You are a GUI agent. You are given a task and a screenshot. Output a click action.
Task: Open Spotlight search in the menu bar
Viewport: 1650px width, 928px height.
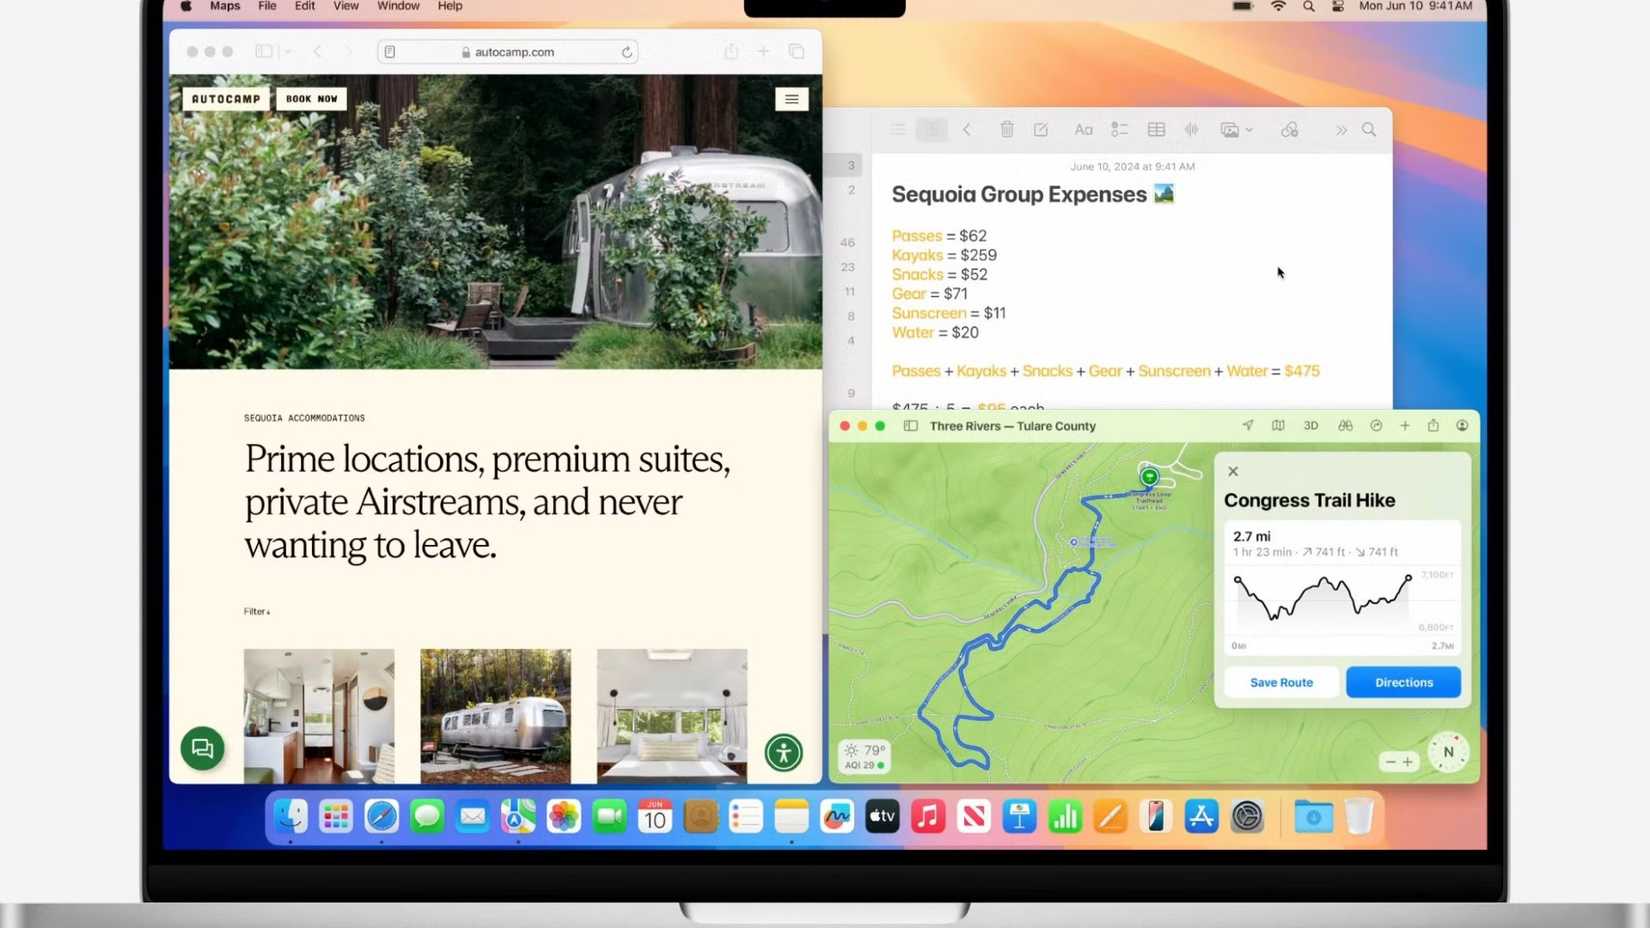tap(1308, 6)
